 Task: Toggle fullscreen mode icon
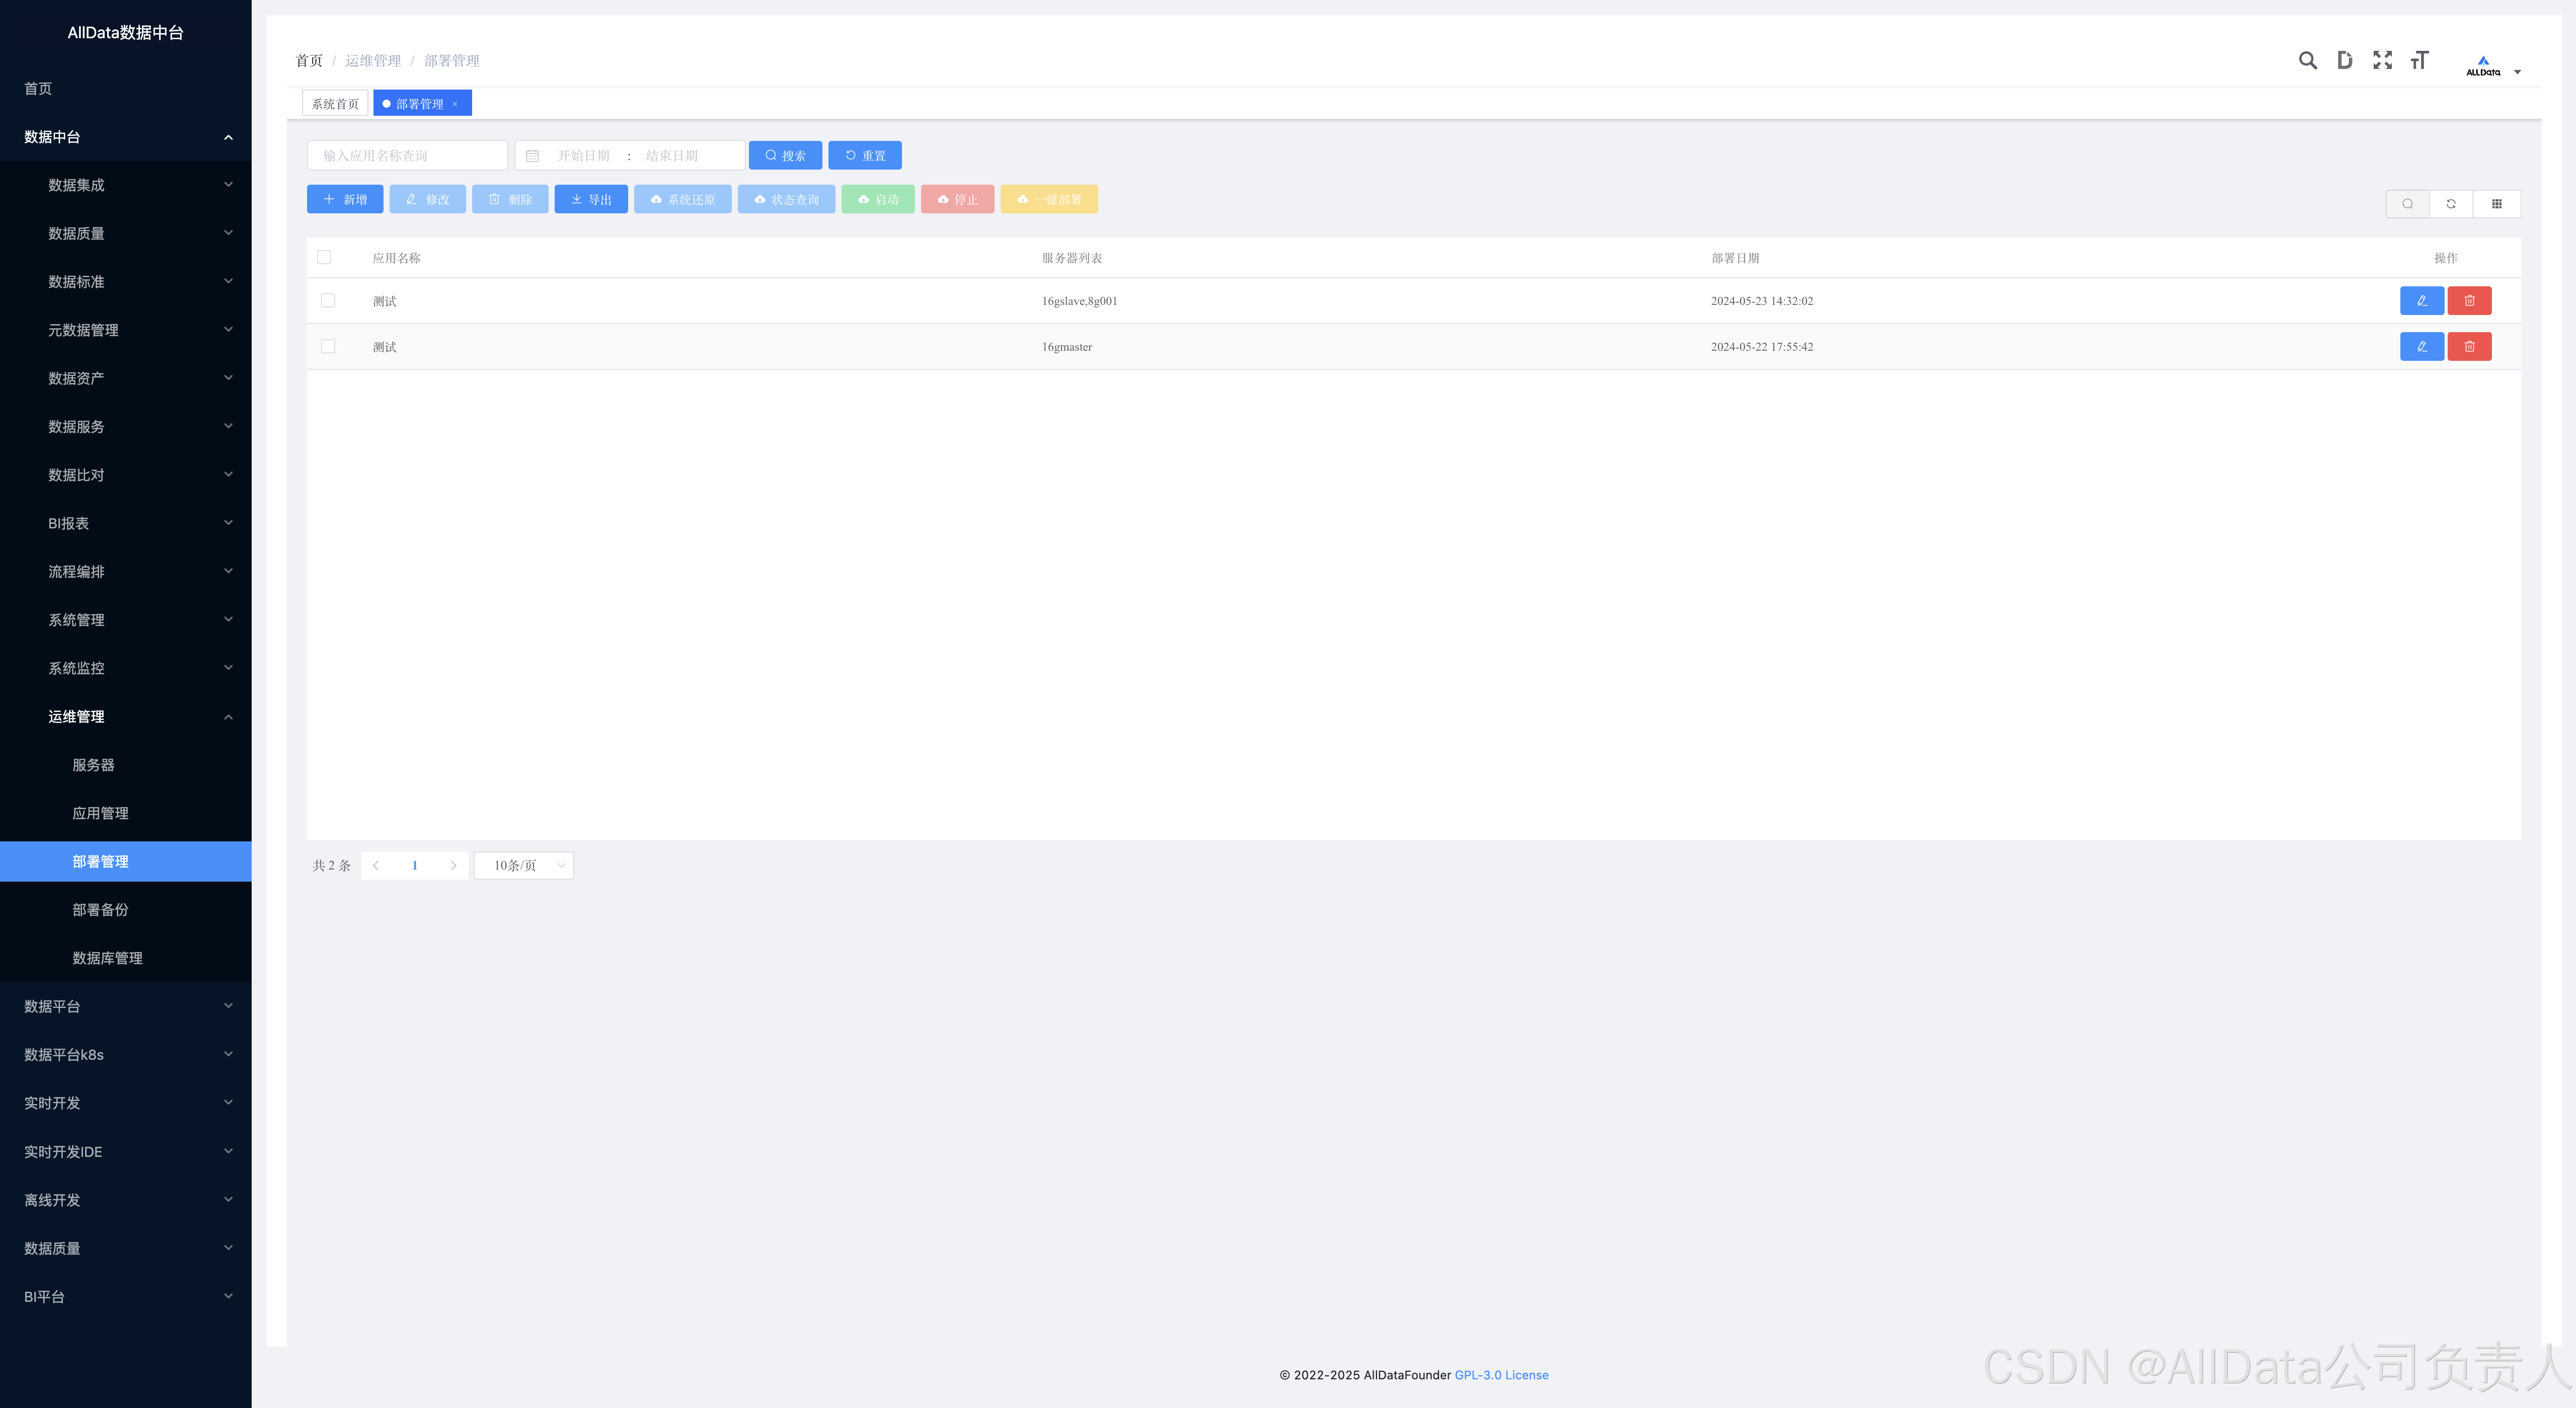point(2382,60)
